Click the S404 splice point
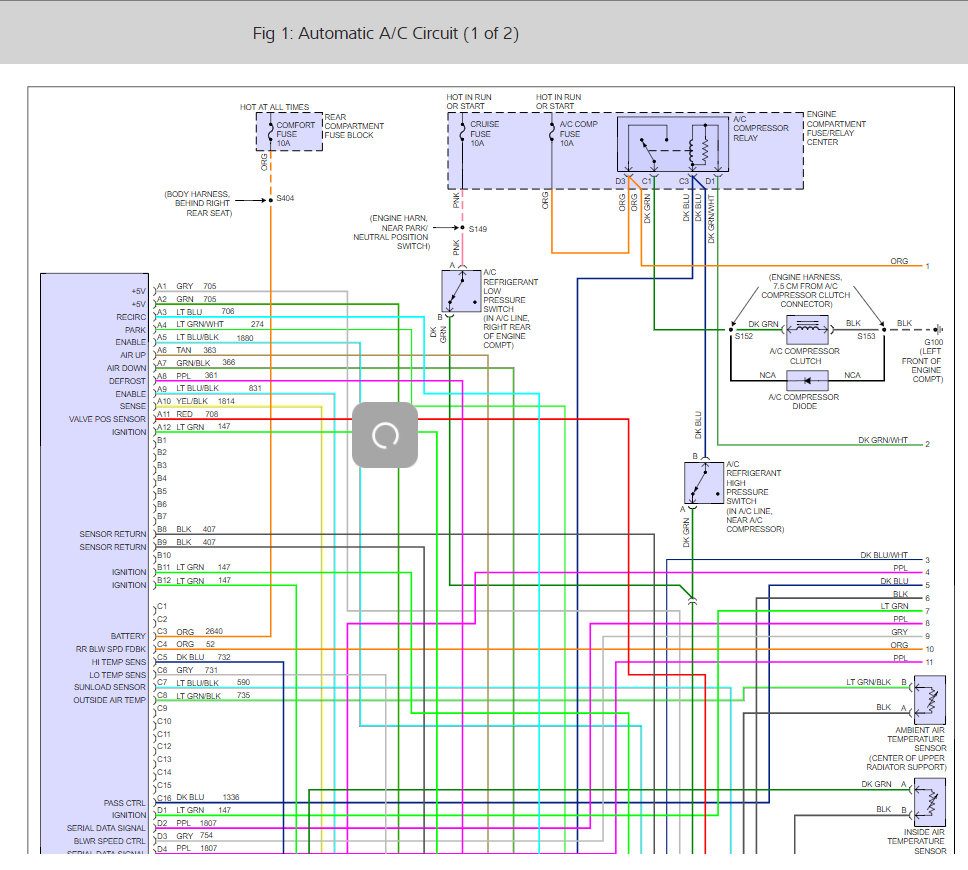Image resolution: width=968 pixels, height=870 pixels. click(270, 200)
